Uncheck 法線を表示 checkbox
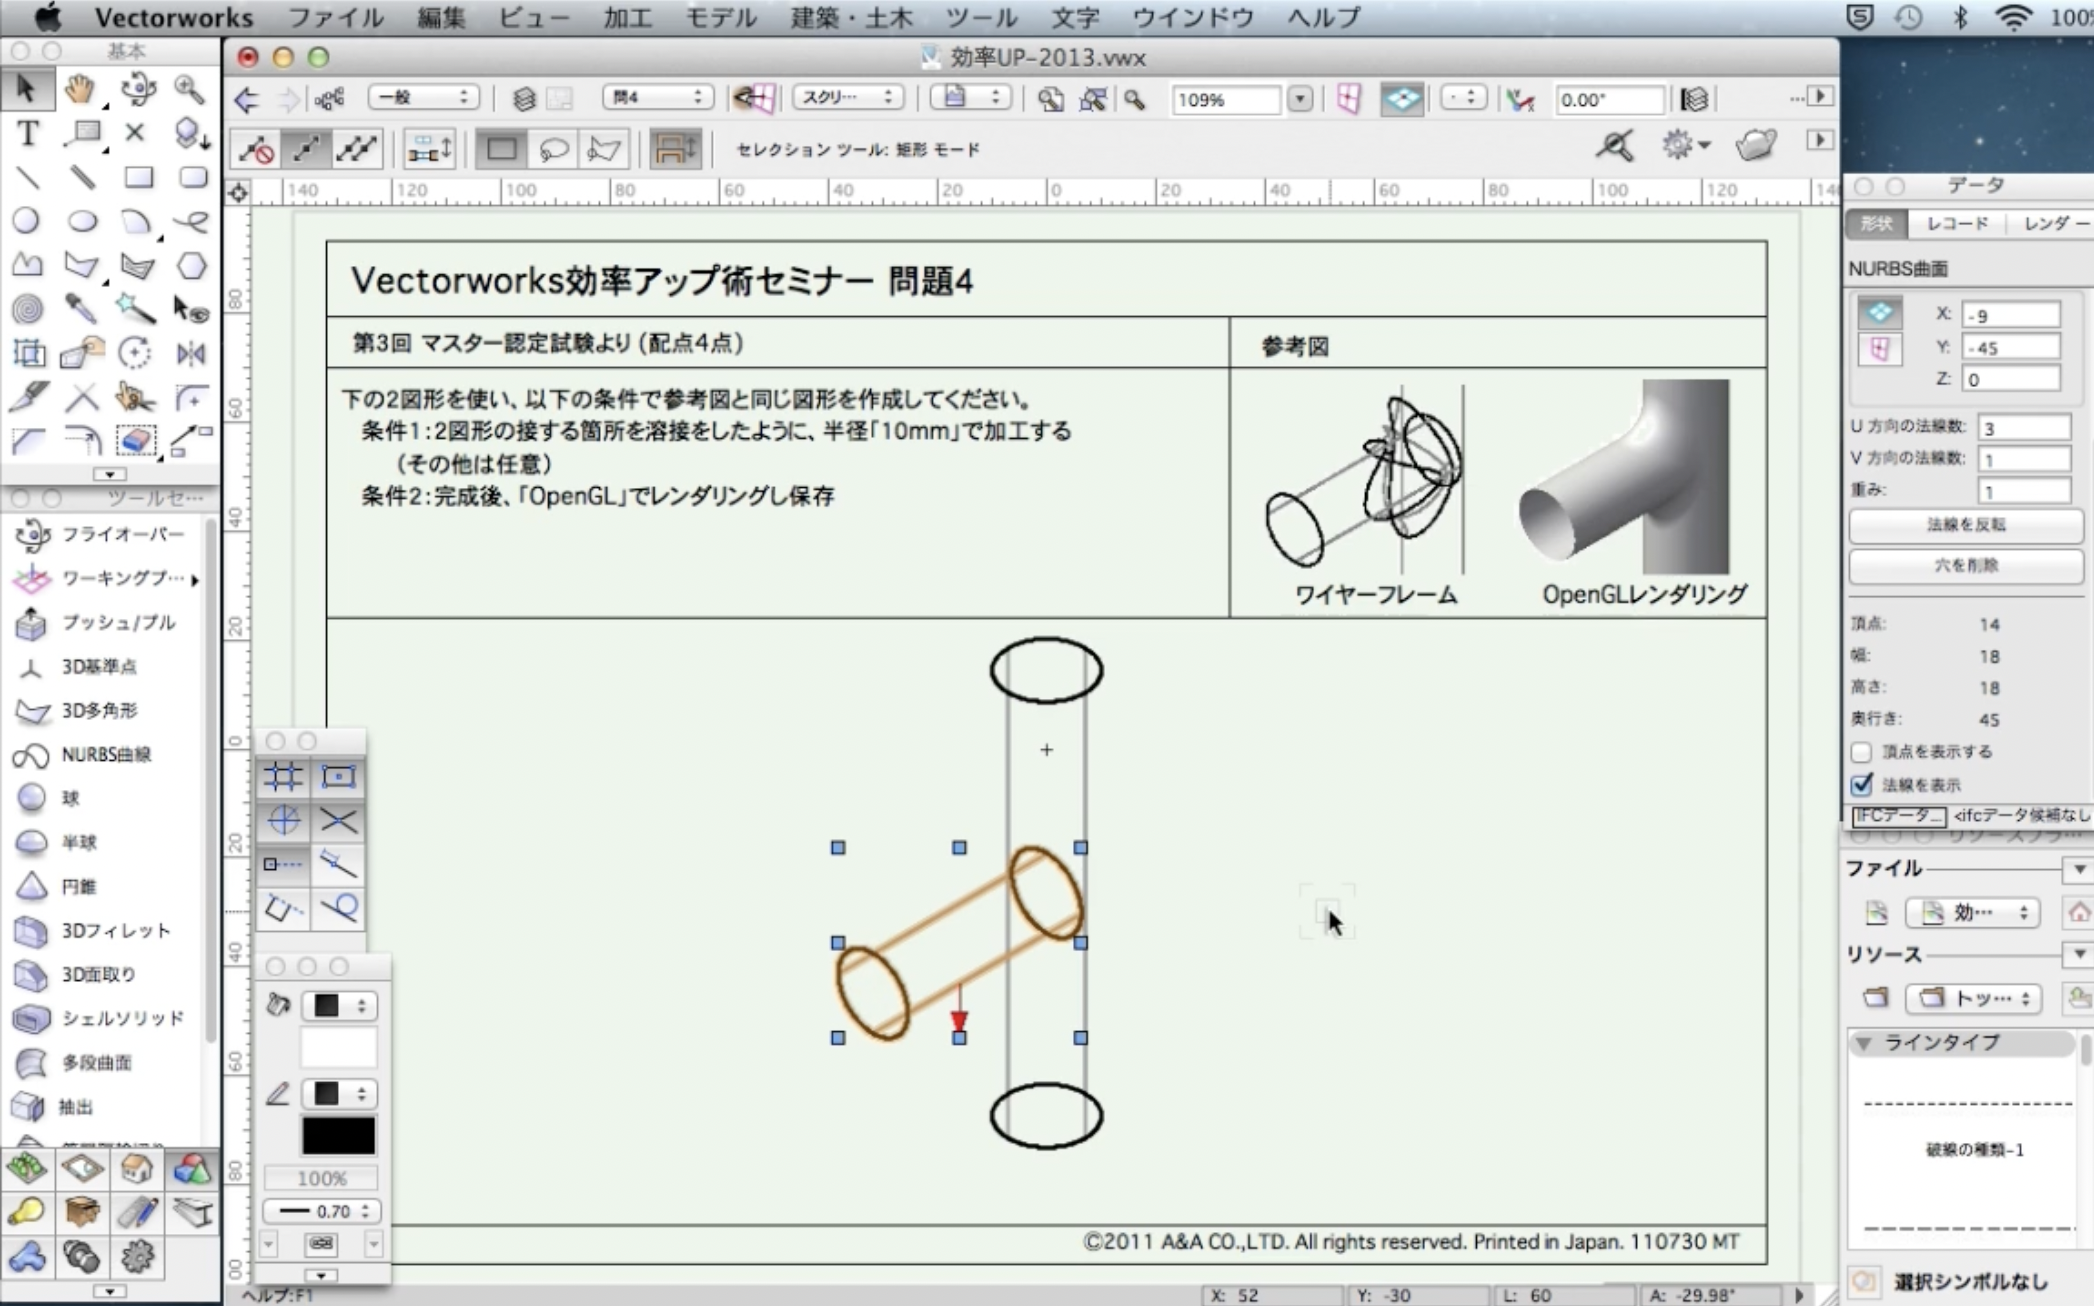 click(1861, 784)
